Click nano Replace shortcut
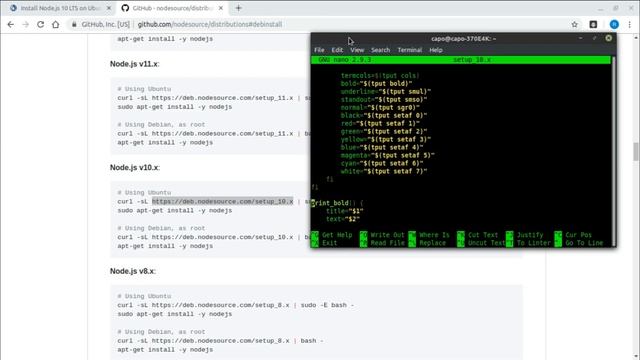640x360 pixels. tap(427, 243)
